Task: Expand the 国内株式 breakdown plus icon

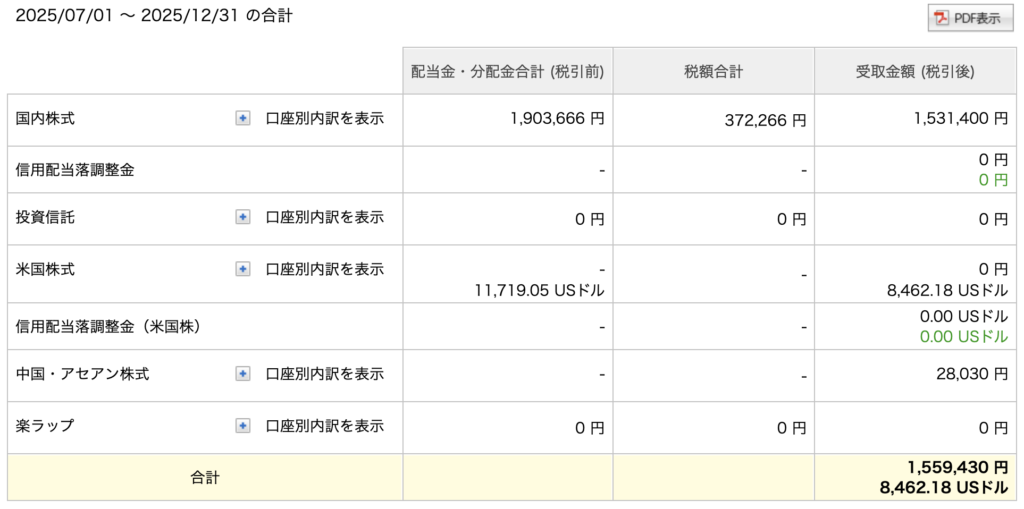Action: pos(242,118)
